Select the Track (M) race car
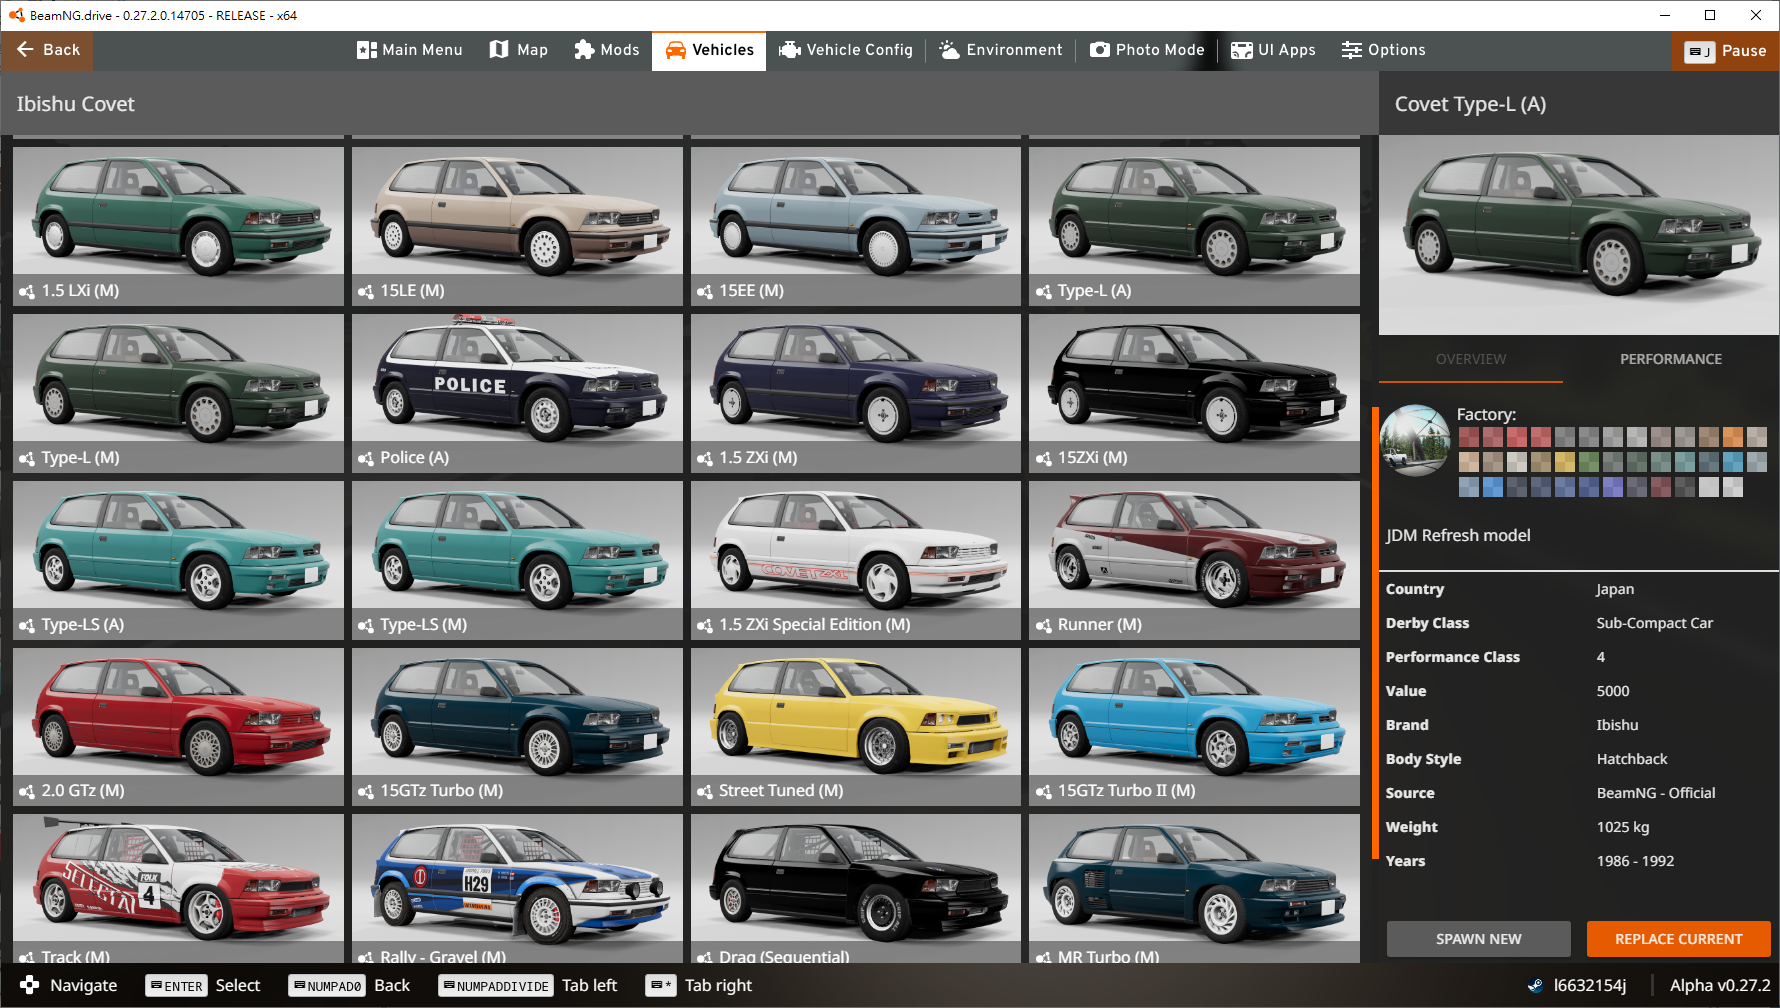This screenshot has width=1780, height=1008. tap(178, 889)
